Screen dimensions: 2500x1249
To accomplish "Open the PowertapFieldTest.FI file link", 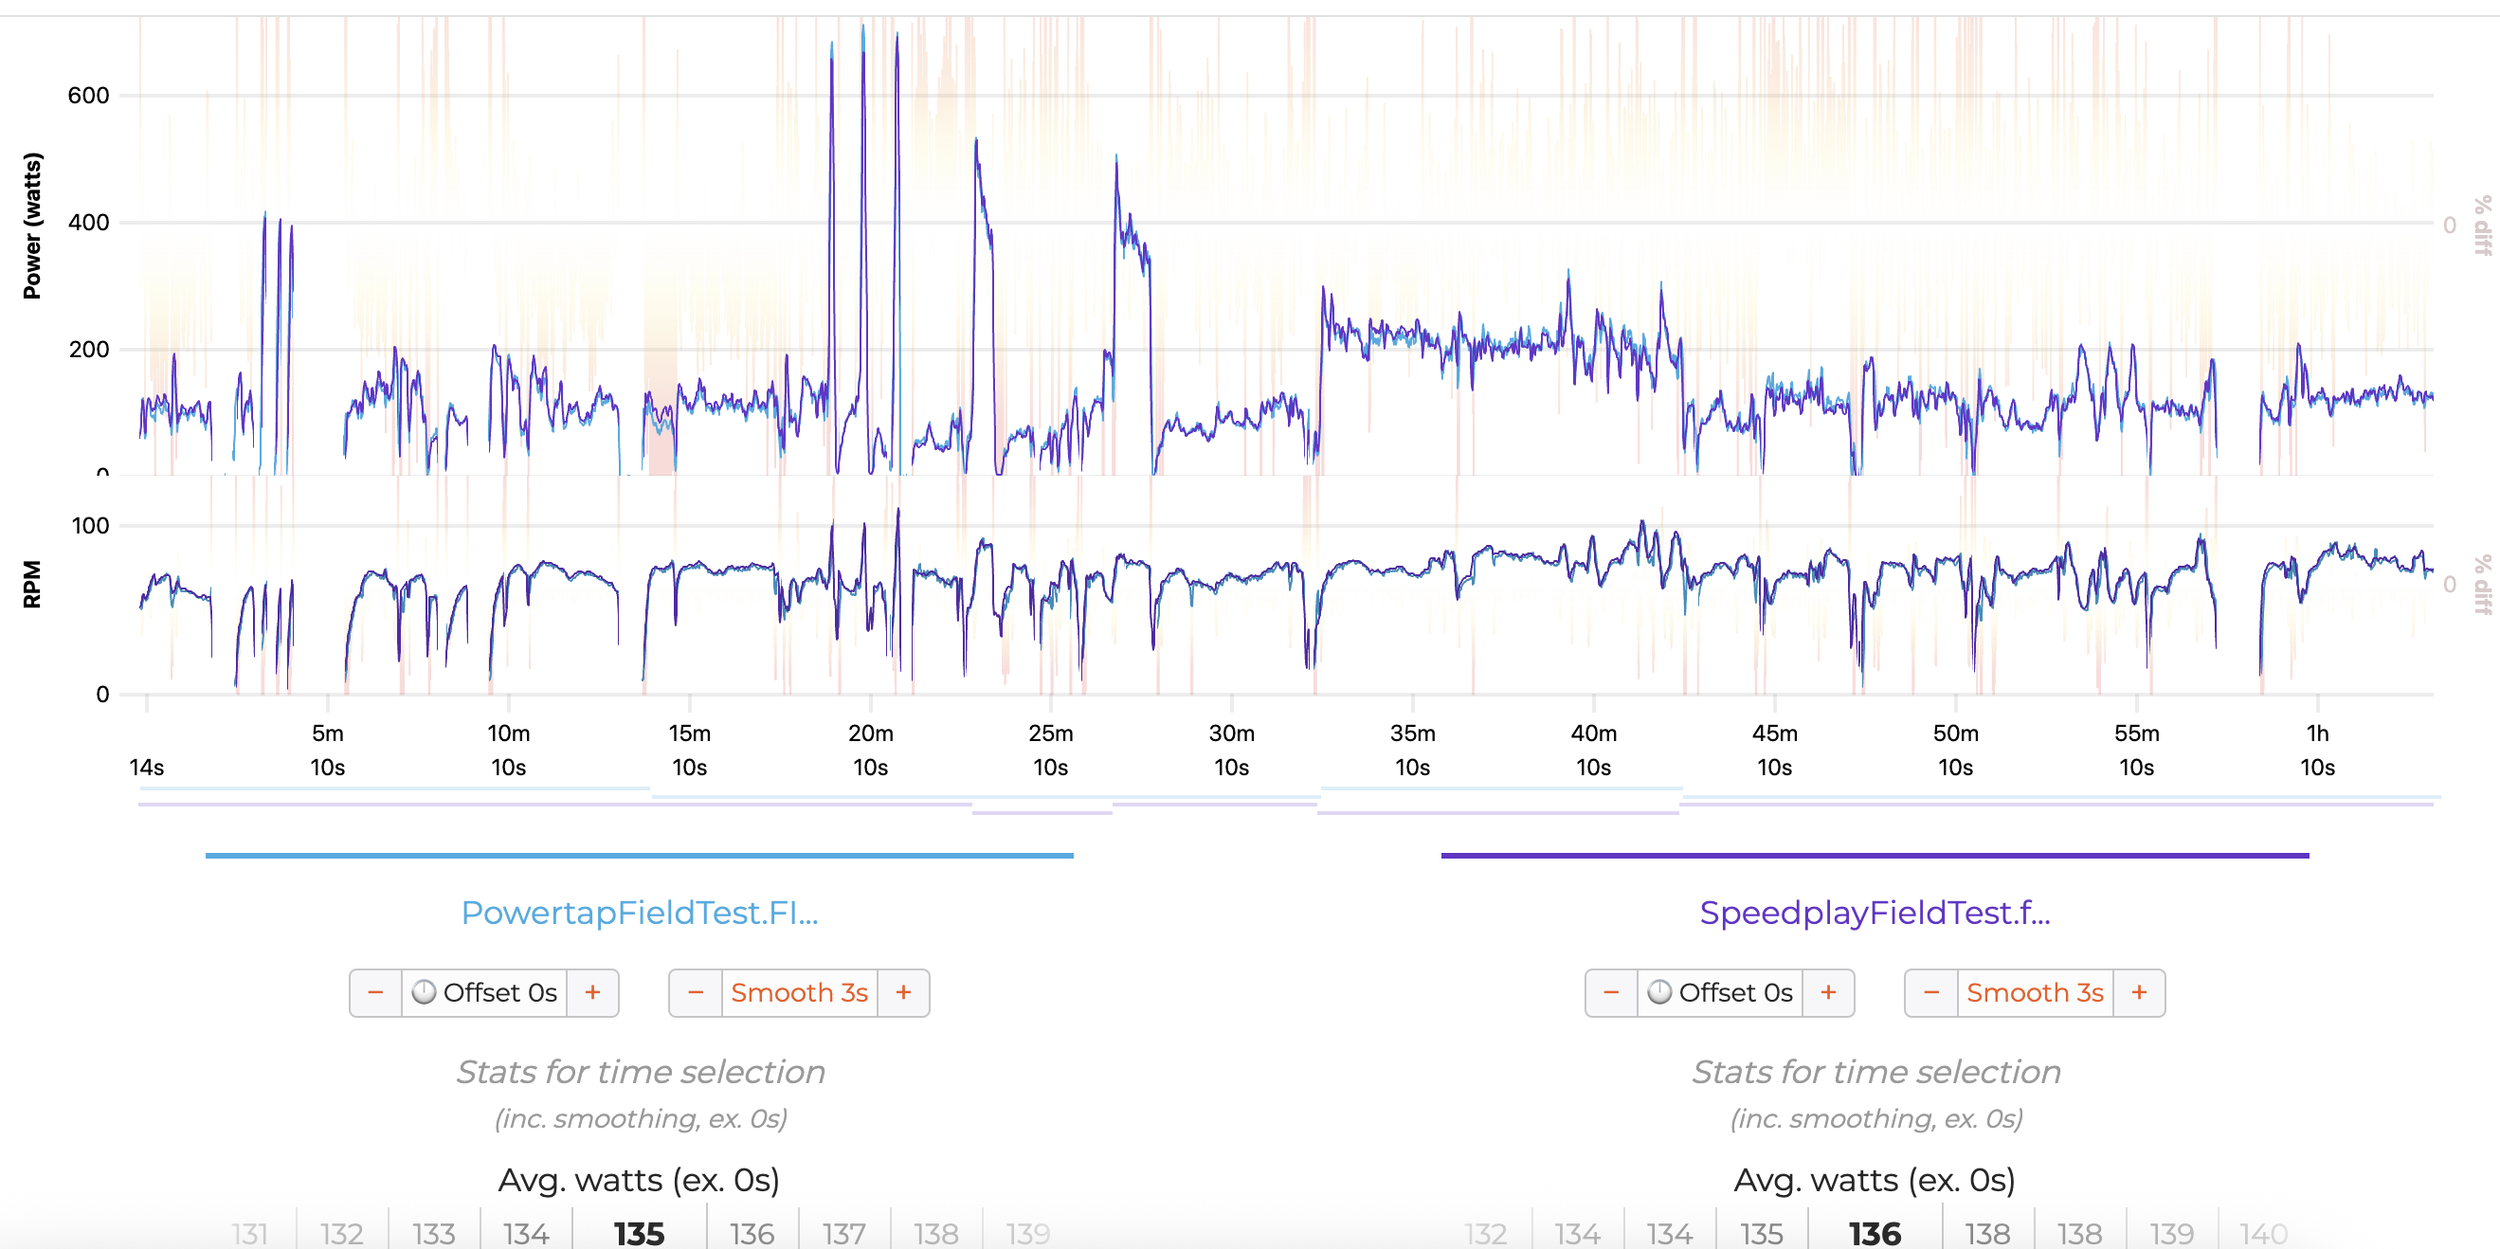I will click(640, 913).
